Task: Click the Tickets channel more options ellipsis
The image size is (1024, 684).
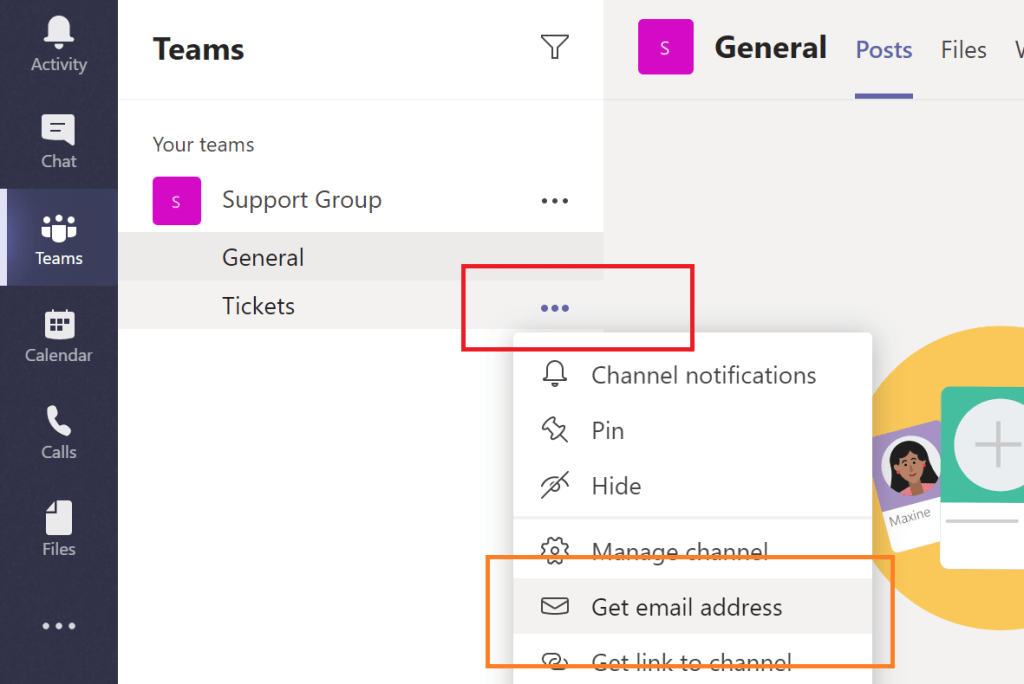Action: click(x=554, y=308)
